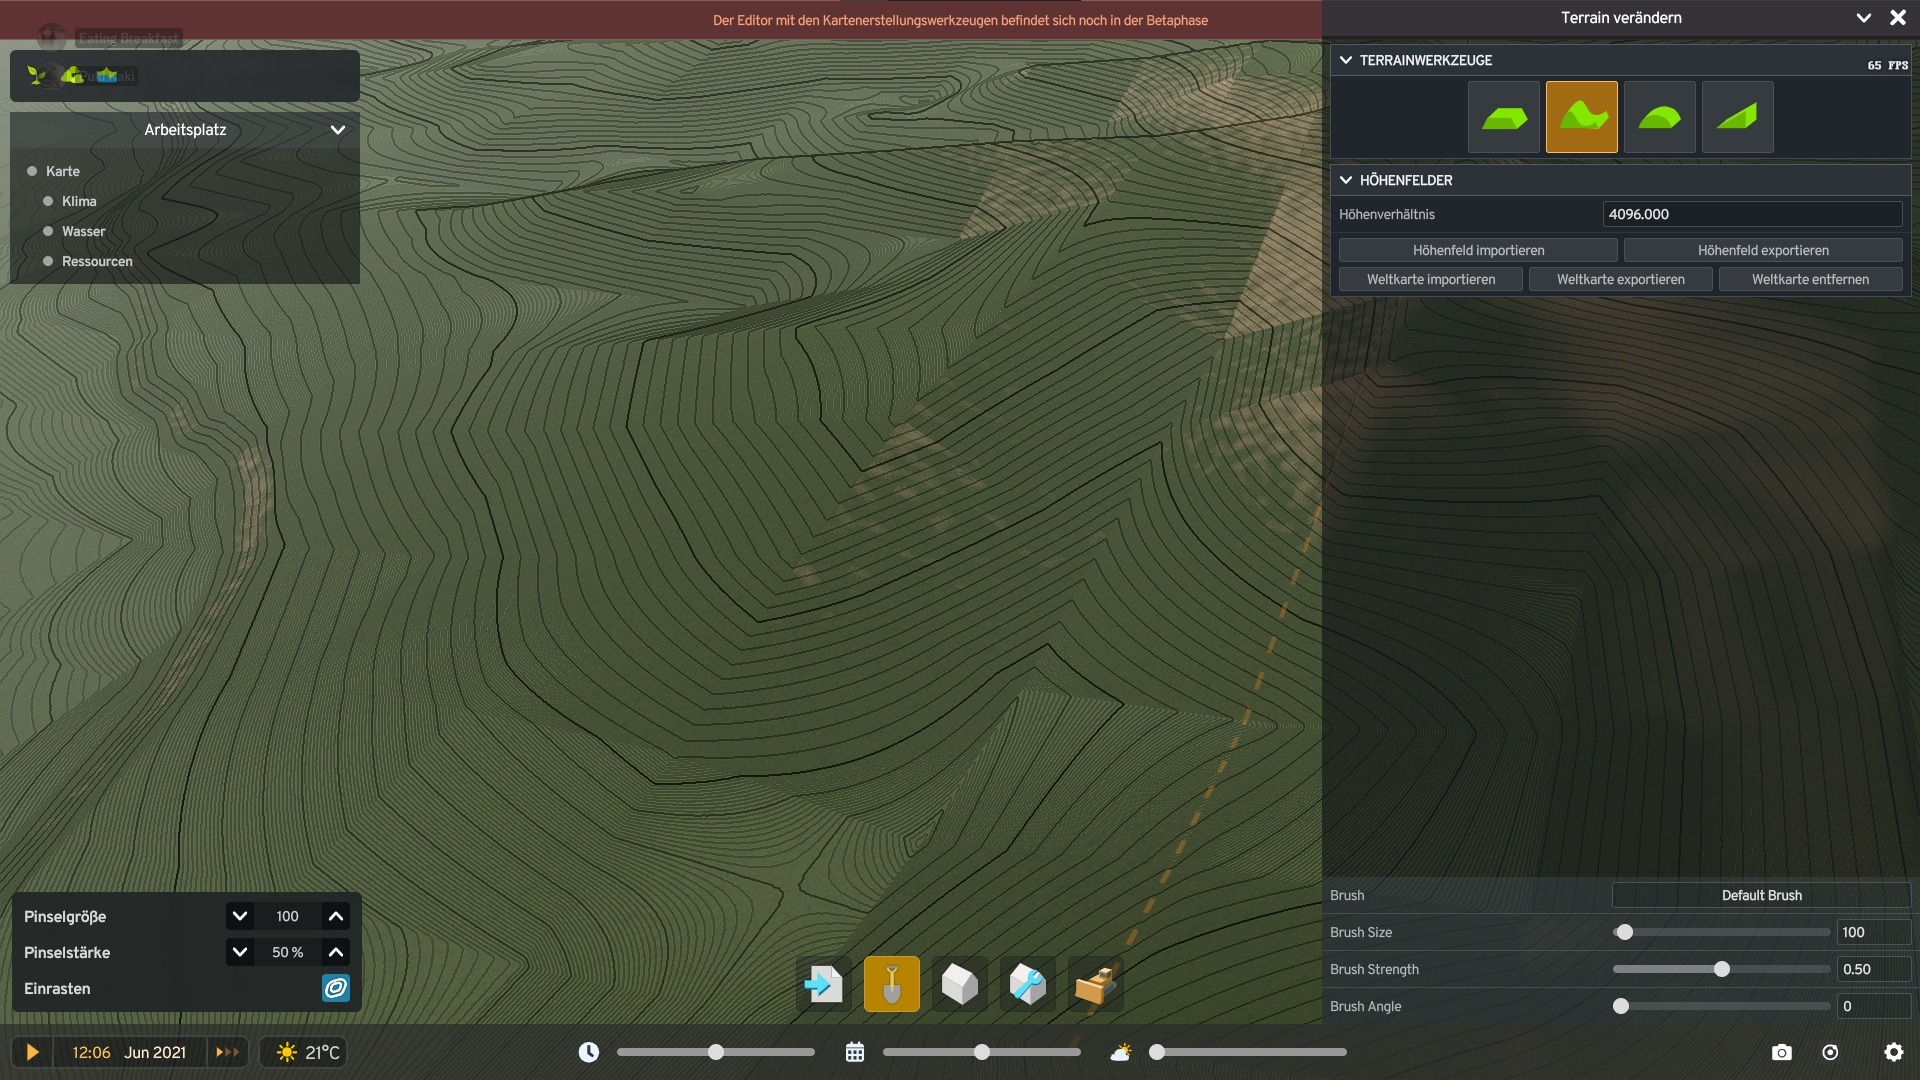Select the smooth terrain tool icon
Image resolution: width=1920 pixels, height=1080 pixels.
(x=1659, y=117)
